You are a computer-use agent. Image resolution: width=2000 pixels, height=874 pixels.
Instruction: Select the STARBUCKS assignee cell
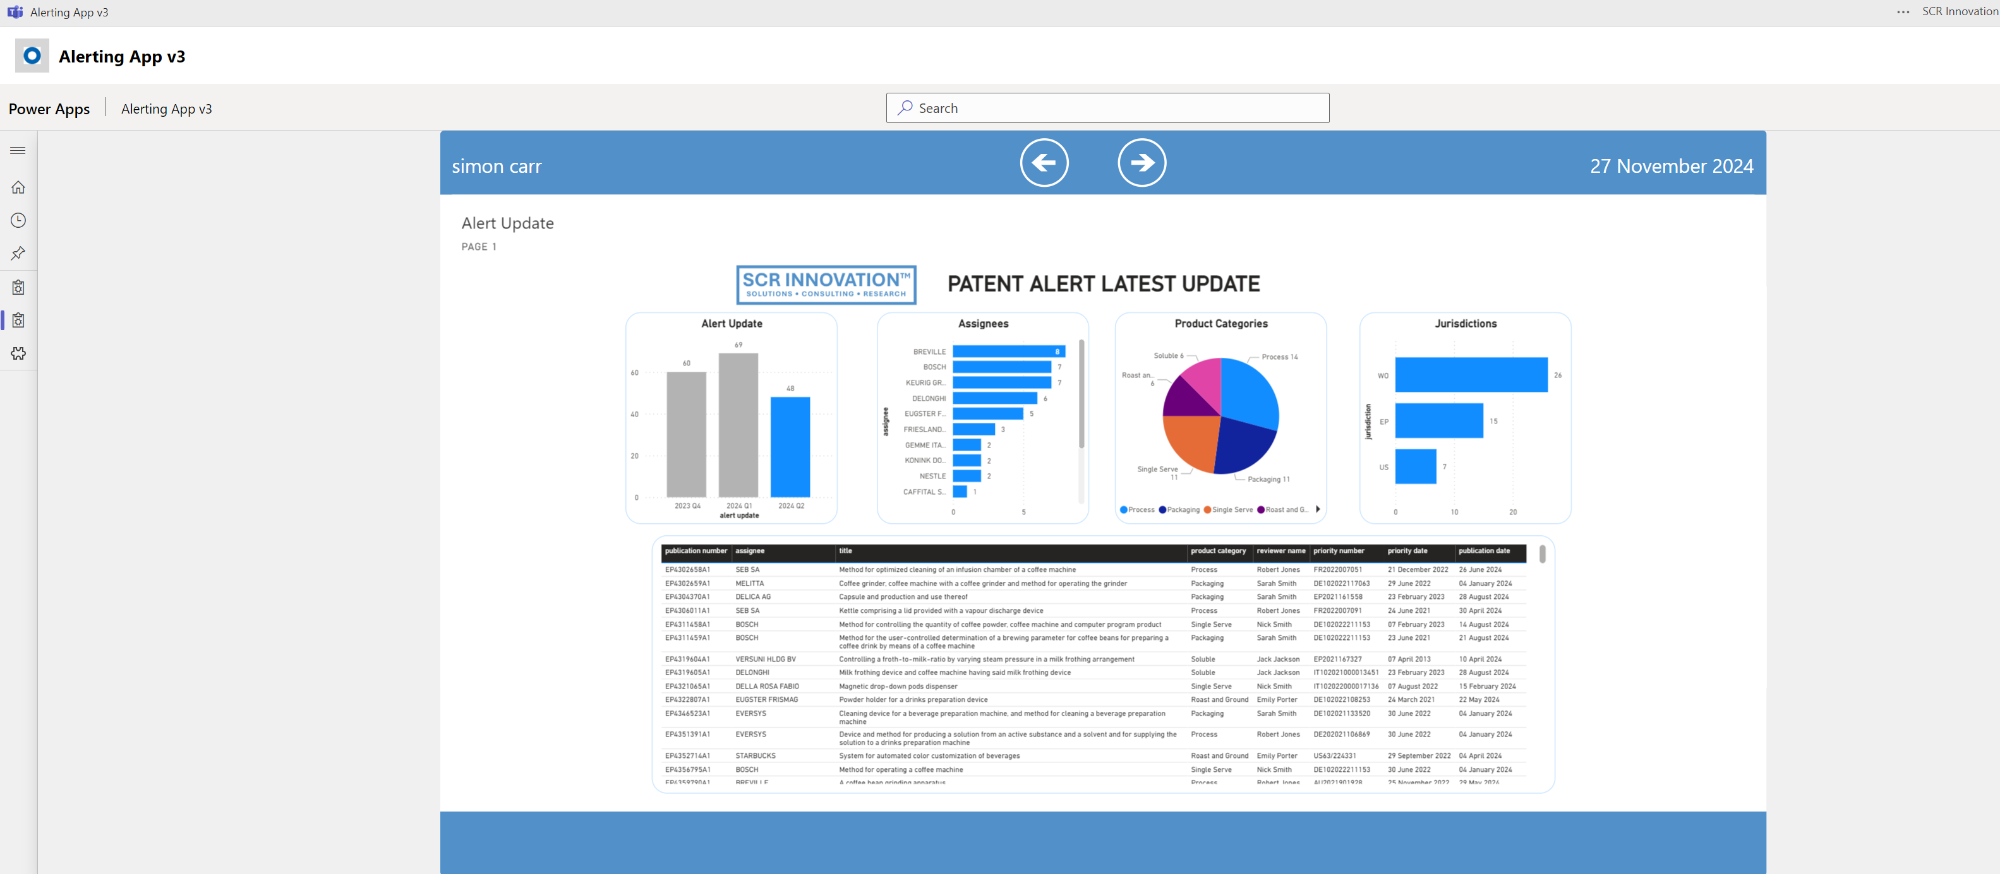tap(756, 756)
